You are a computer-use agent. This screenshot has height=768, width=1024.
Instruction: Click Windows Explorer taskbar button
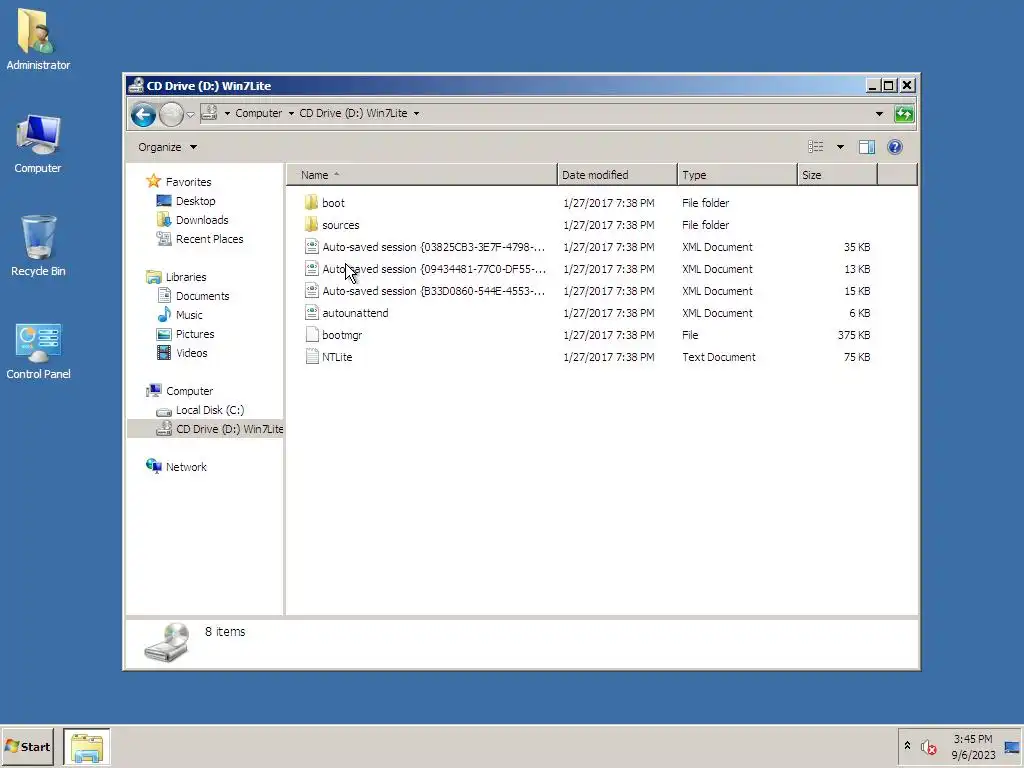87,747
